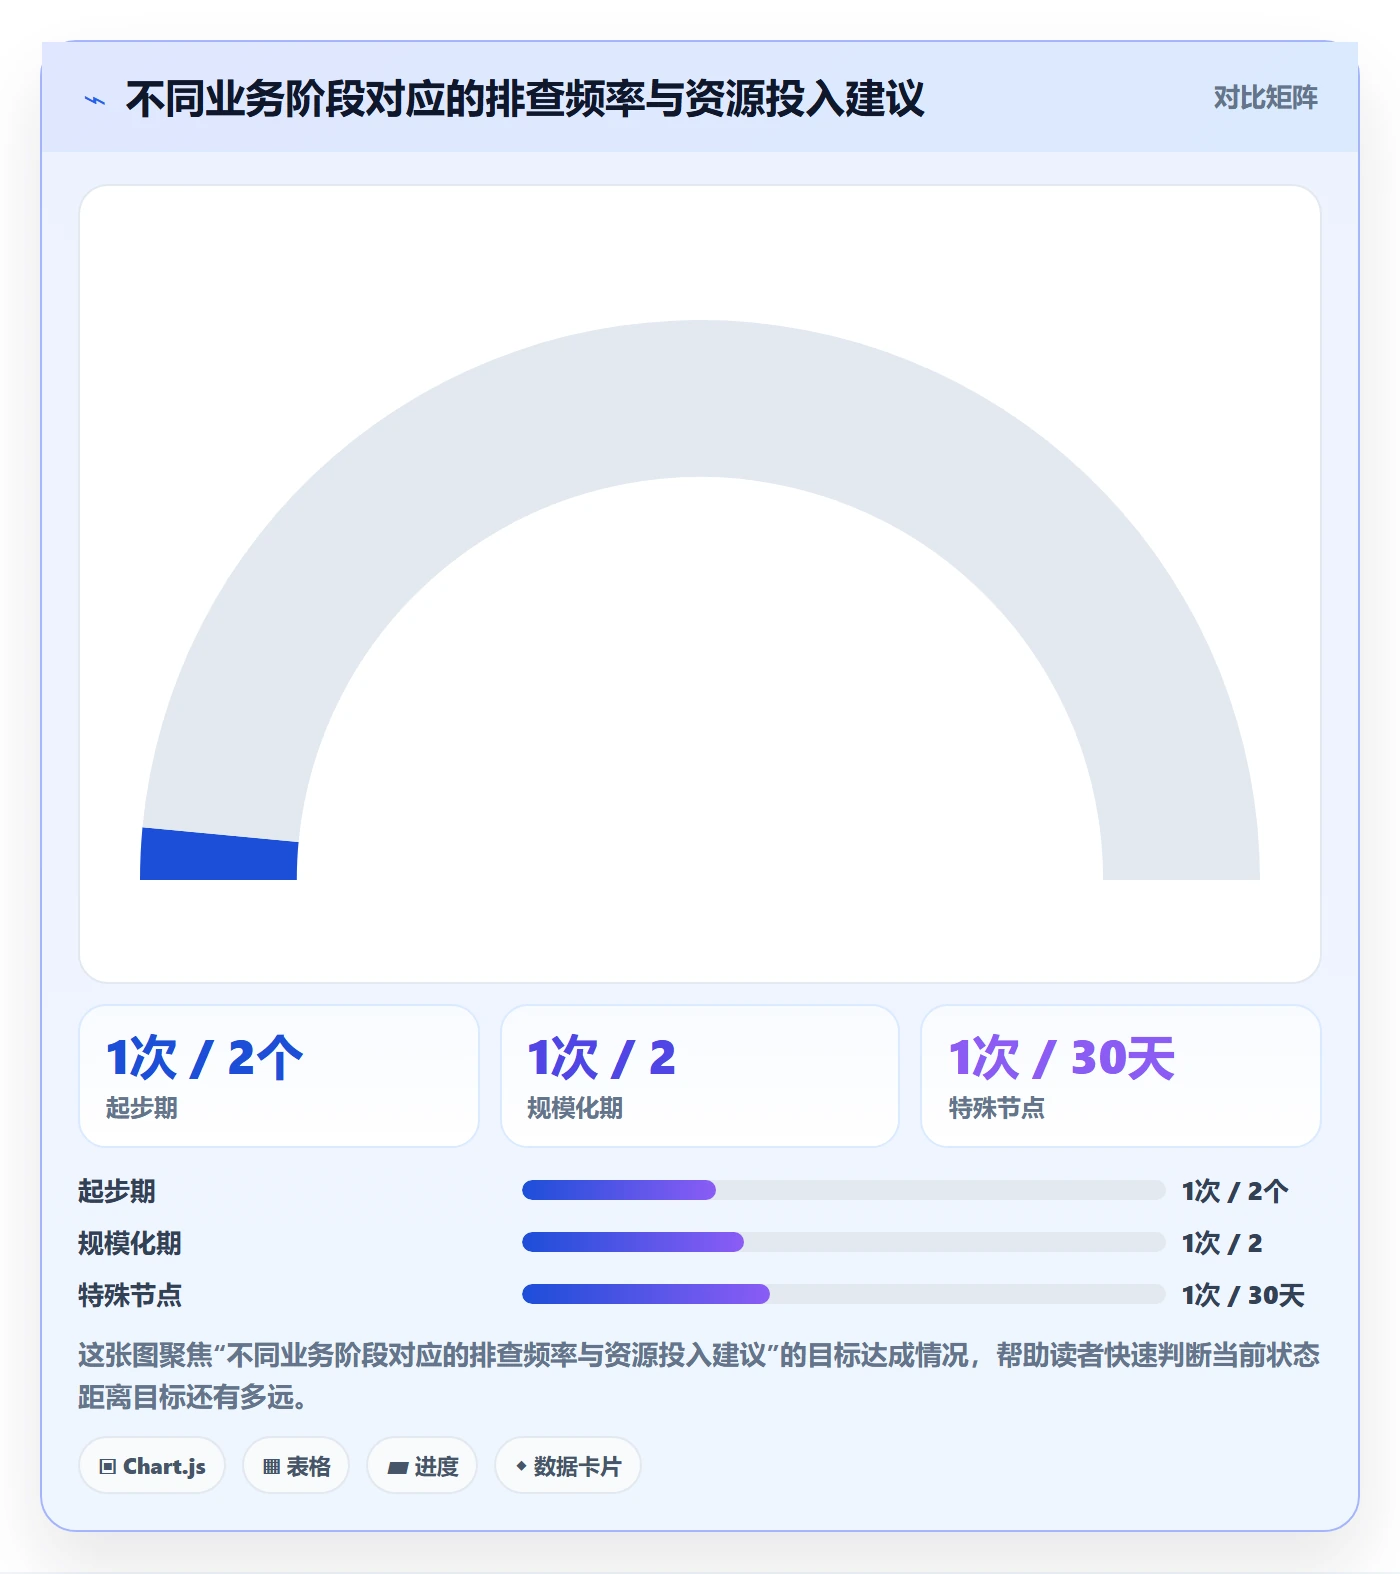Click the 进度 tag chip
1400x1574 pixels.
[422, 1466]
